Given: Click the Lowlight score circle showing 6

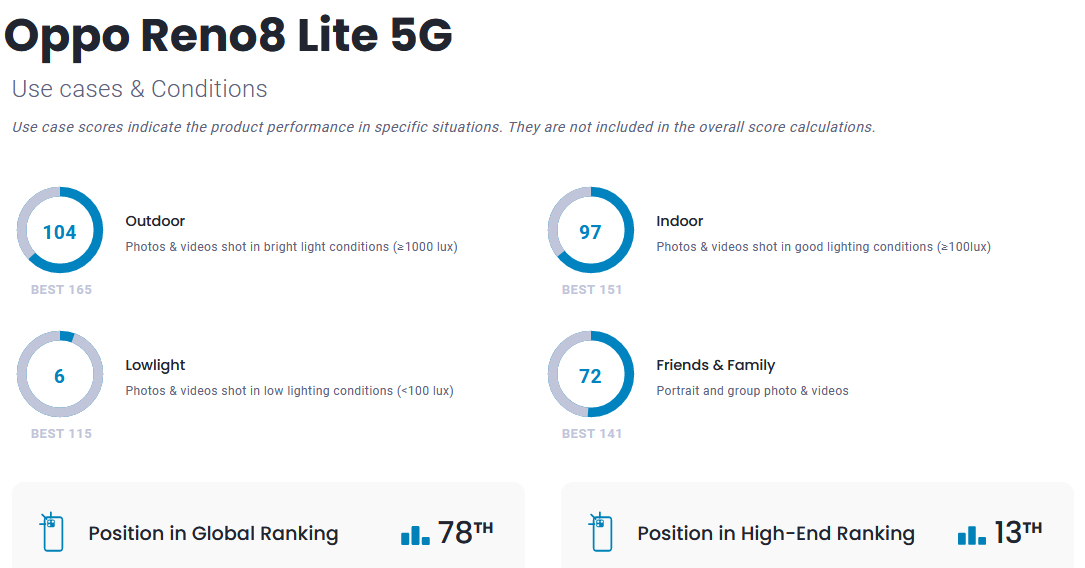Looking at the screenshot, I should pos(60,375).
